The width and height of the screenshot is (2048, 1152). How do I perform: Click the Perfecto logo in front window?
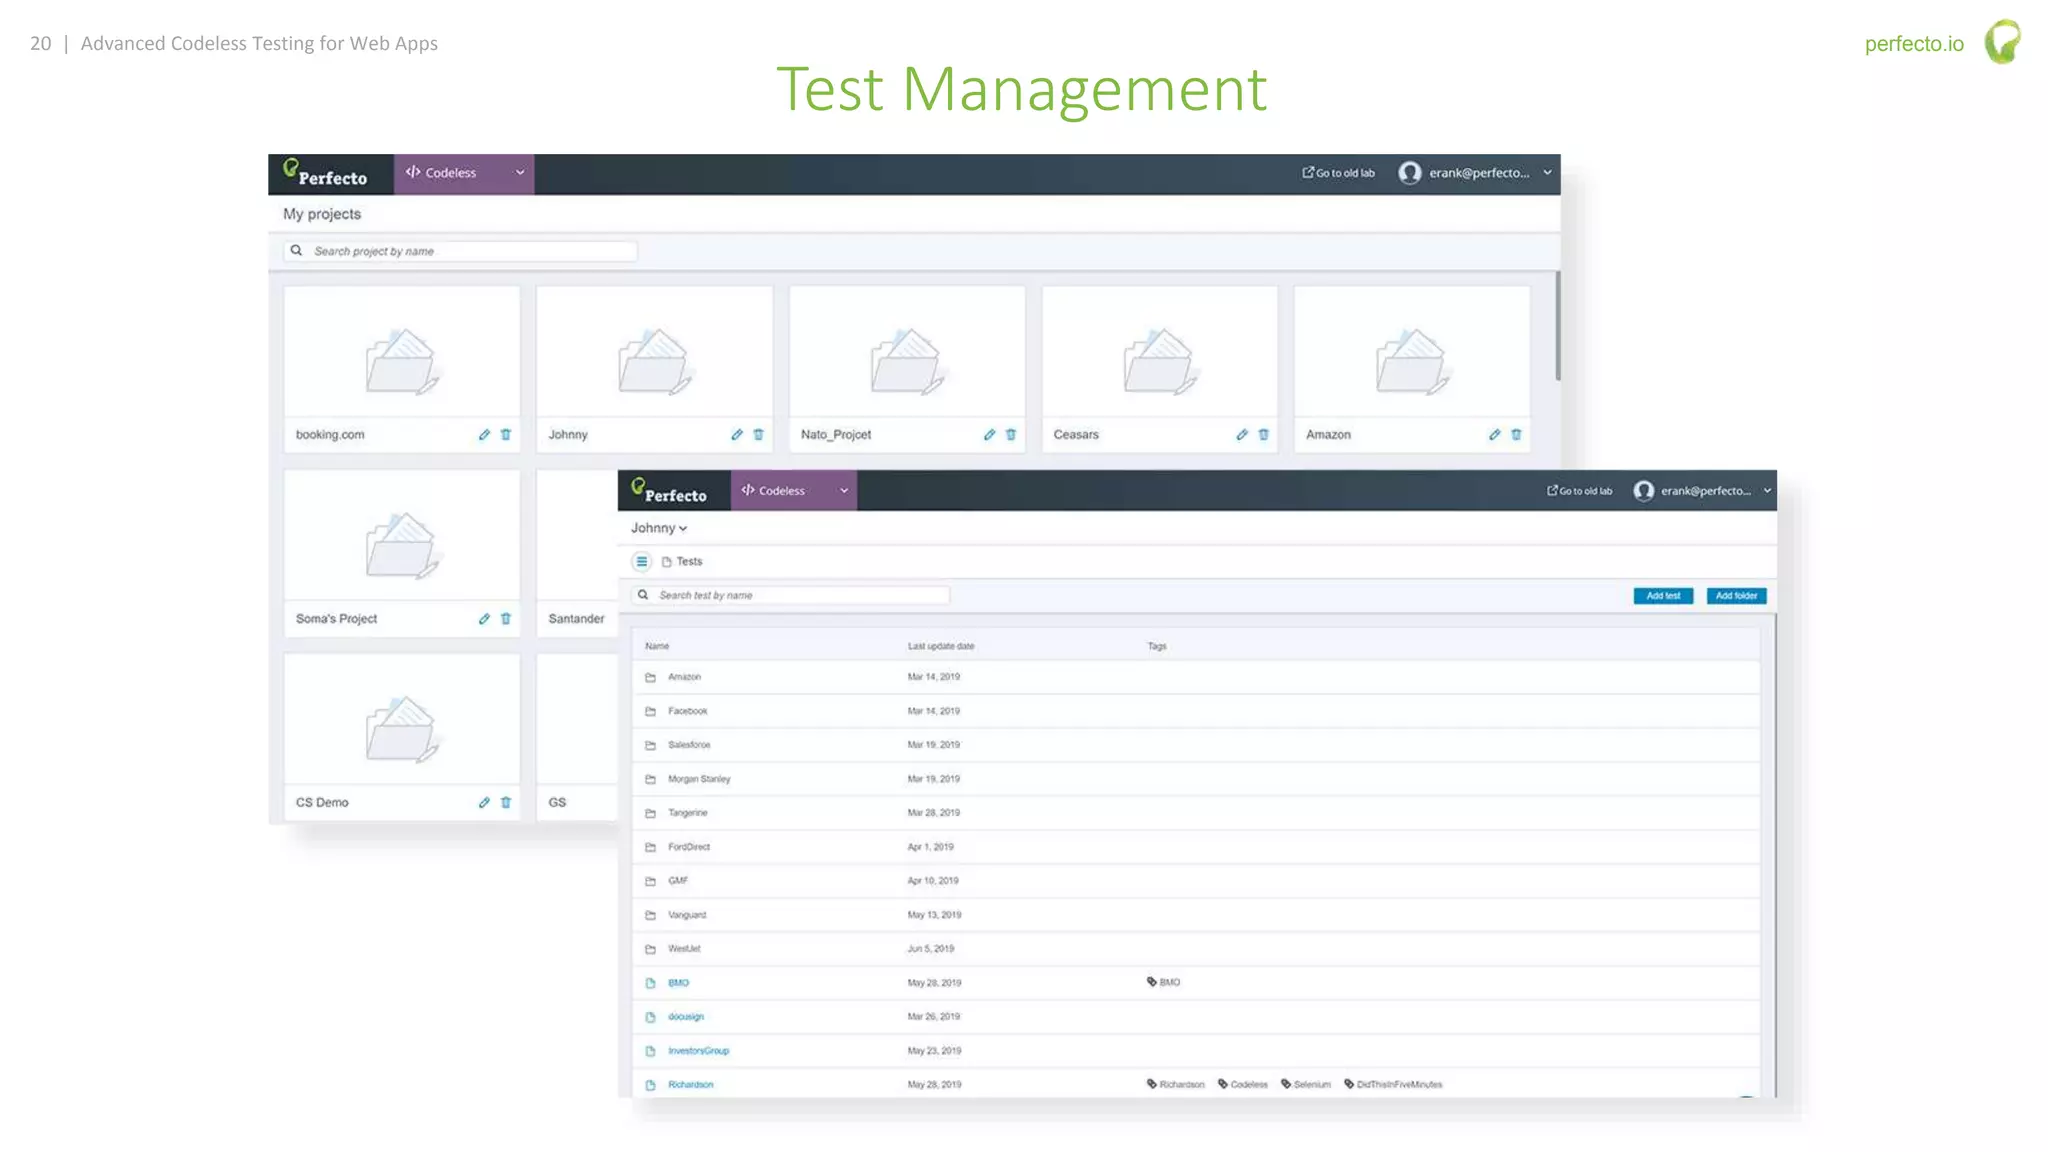pos(668,491)
